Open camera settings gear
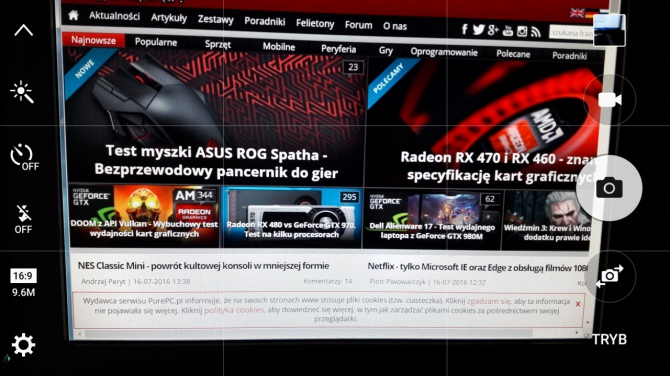This screenshot has height=376, width=670. click(x=23, y=345)
